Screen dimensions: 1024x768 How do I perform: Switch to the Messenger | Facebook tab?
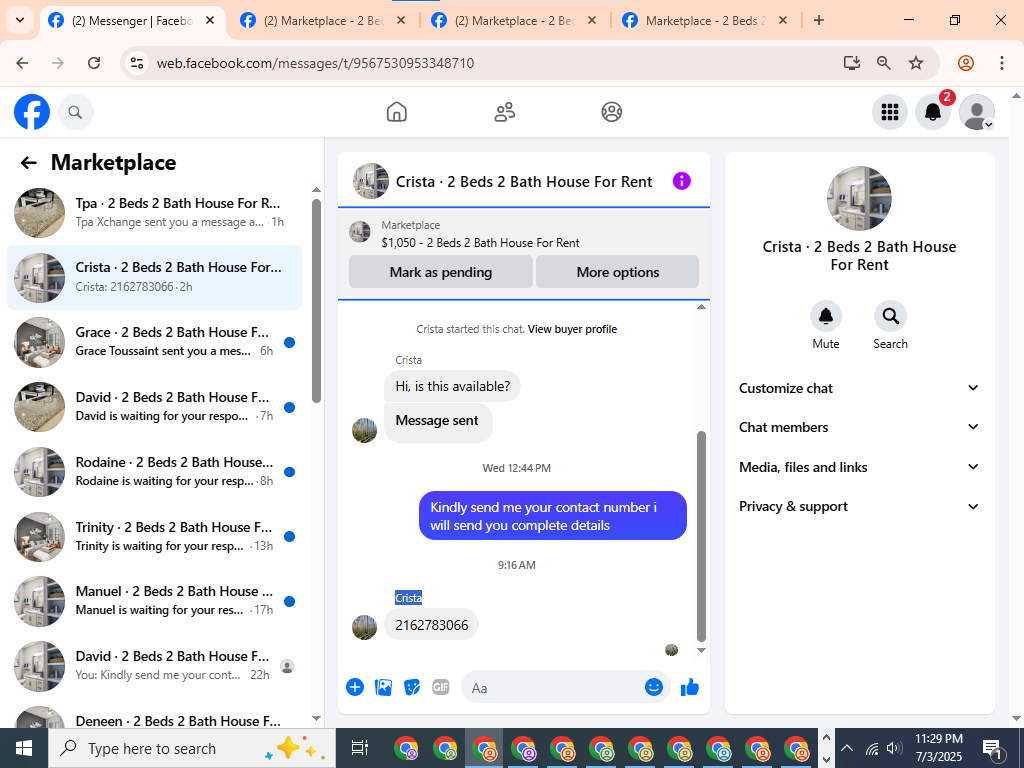pos(133,21)
